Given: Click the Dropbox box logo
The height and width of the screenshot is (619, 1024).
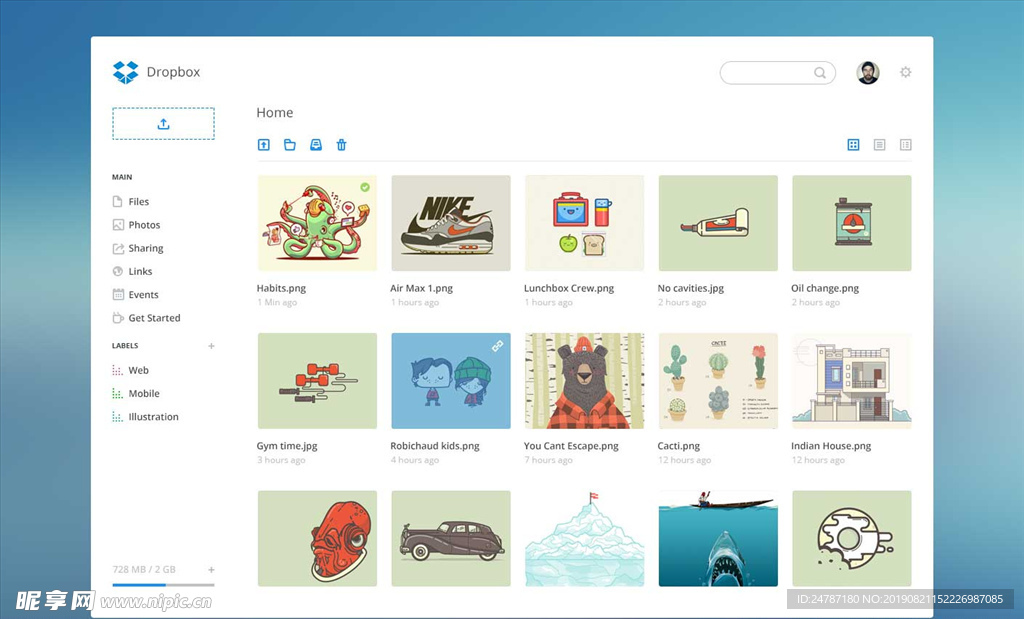Looking at the screenshot, I should (125, 72).
